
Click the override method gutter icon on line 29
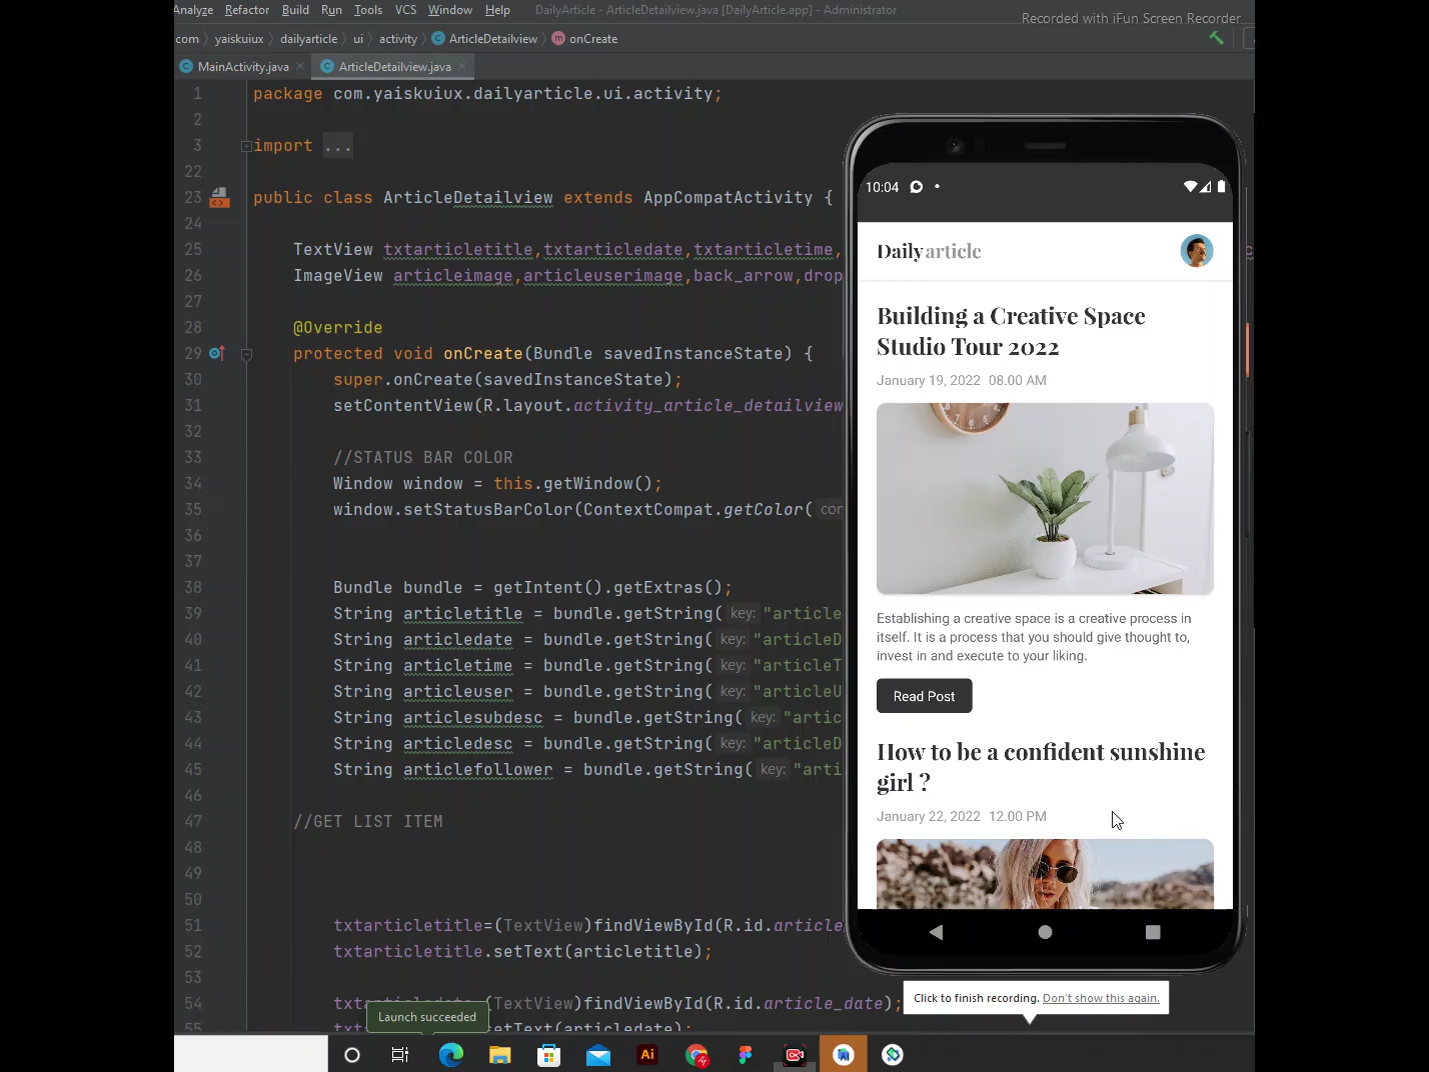[216, 353]
